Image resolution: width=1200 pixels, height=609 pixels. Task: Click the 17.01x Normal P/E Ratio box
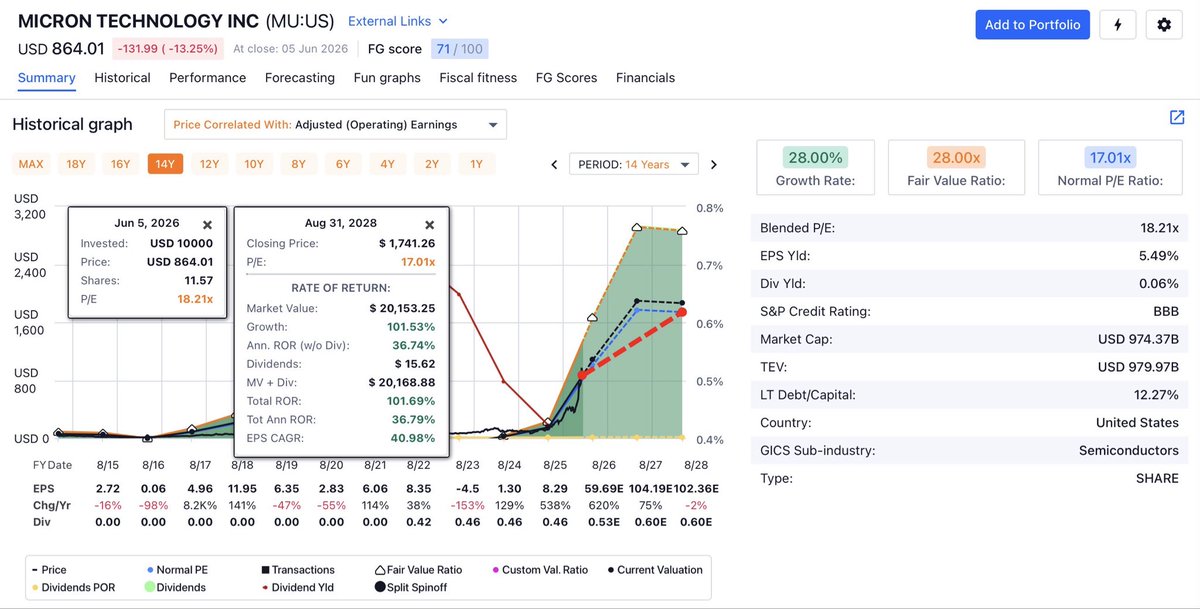coord(1109,168)
